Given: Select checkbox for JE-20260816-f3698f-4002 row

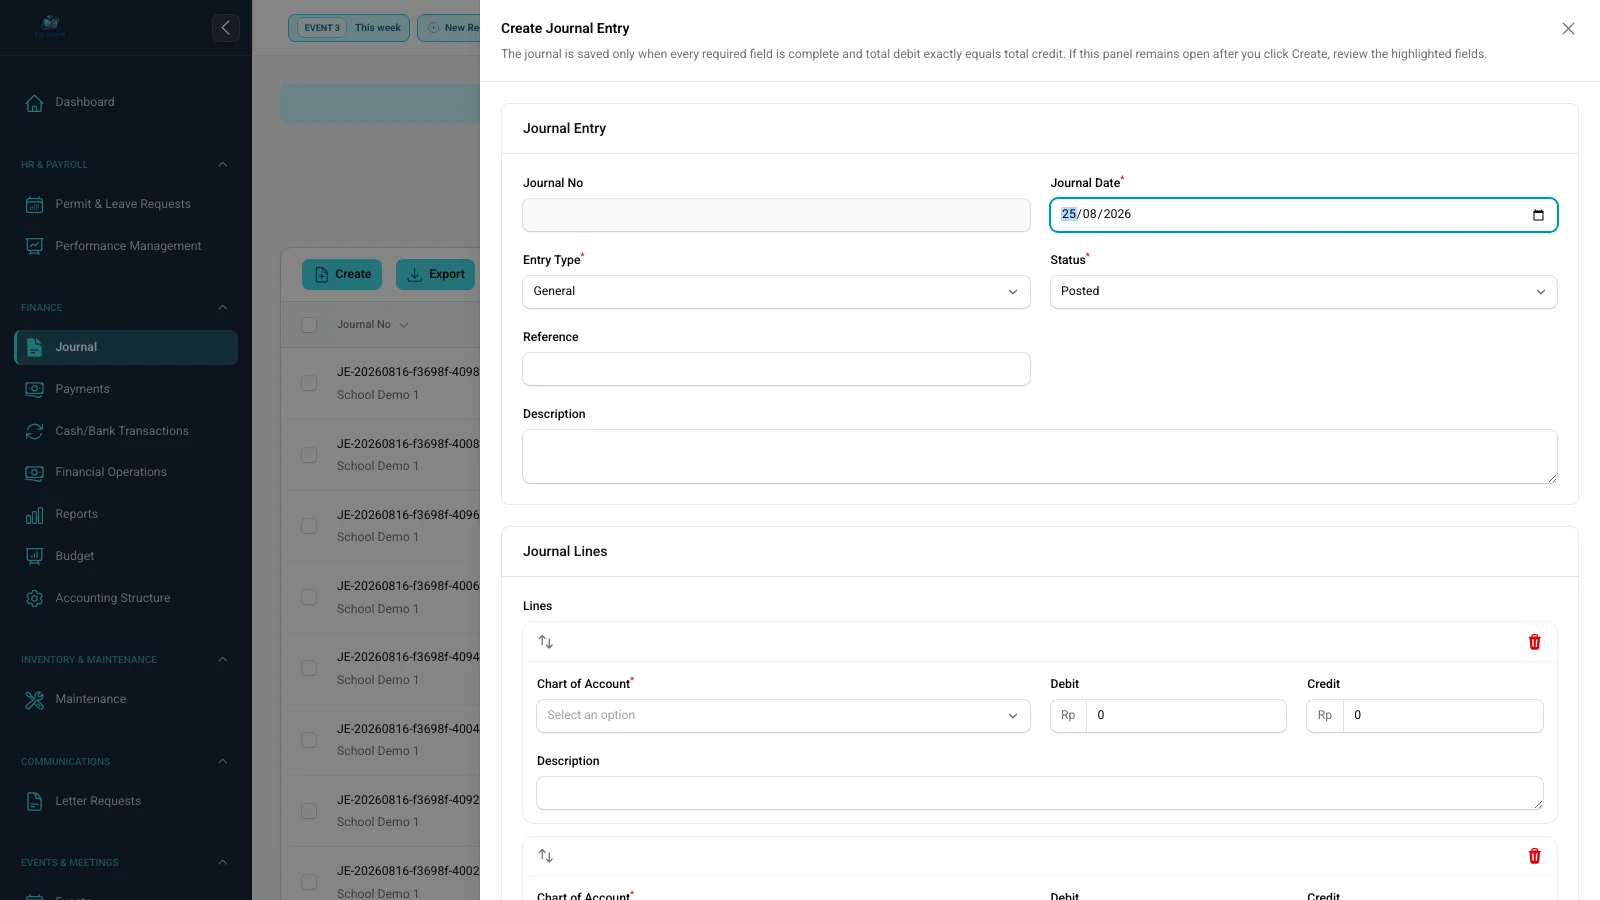Looking at the screenshot, I should [309, 882].
